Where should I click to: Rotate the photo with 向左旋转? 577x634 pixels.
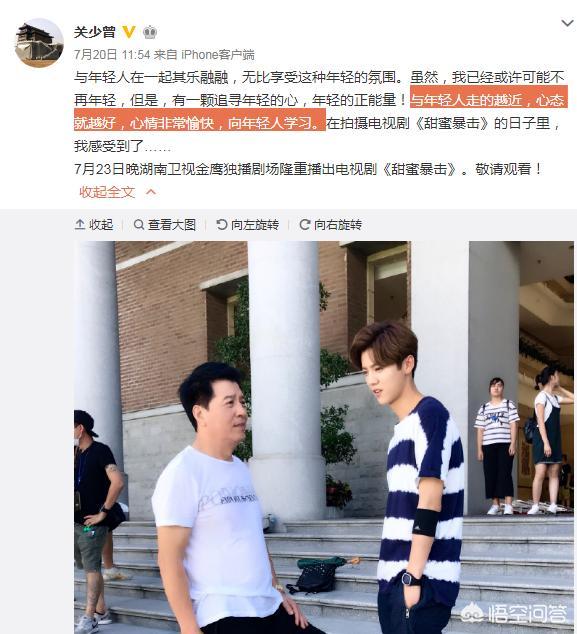click(x=247, y=224)
